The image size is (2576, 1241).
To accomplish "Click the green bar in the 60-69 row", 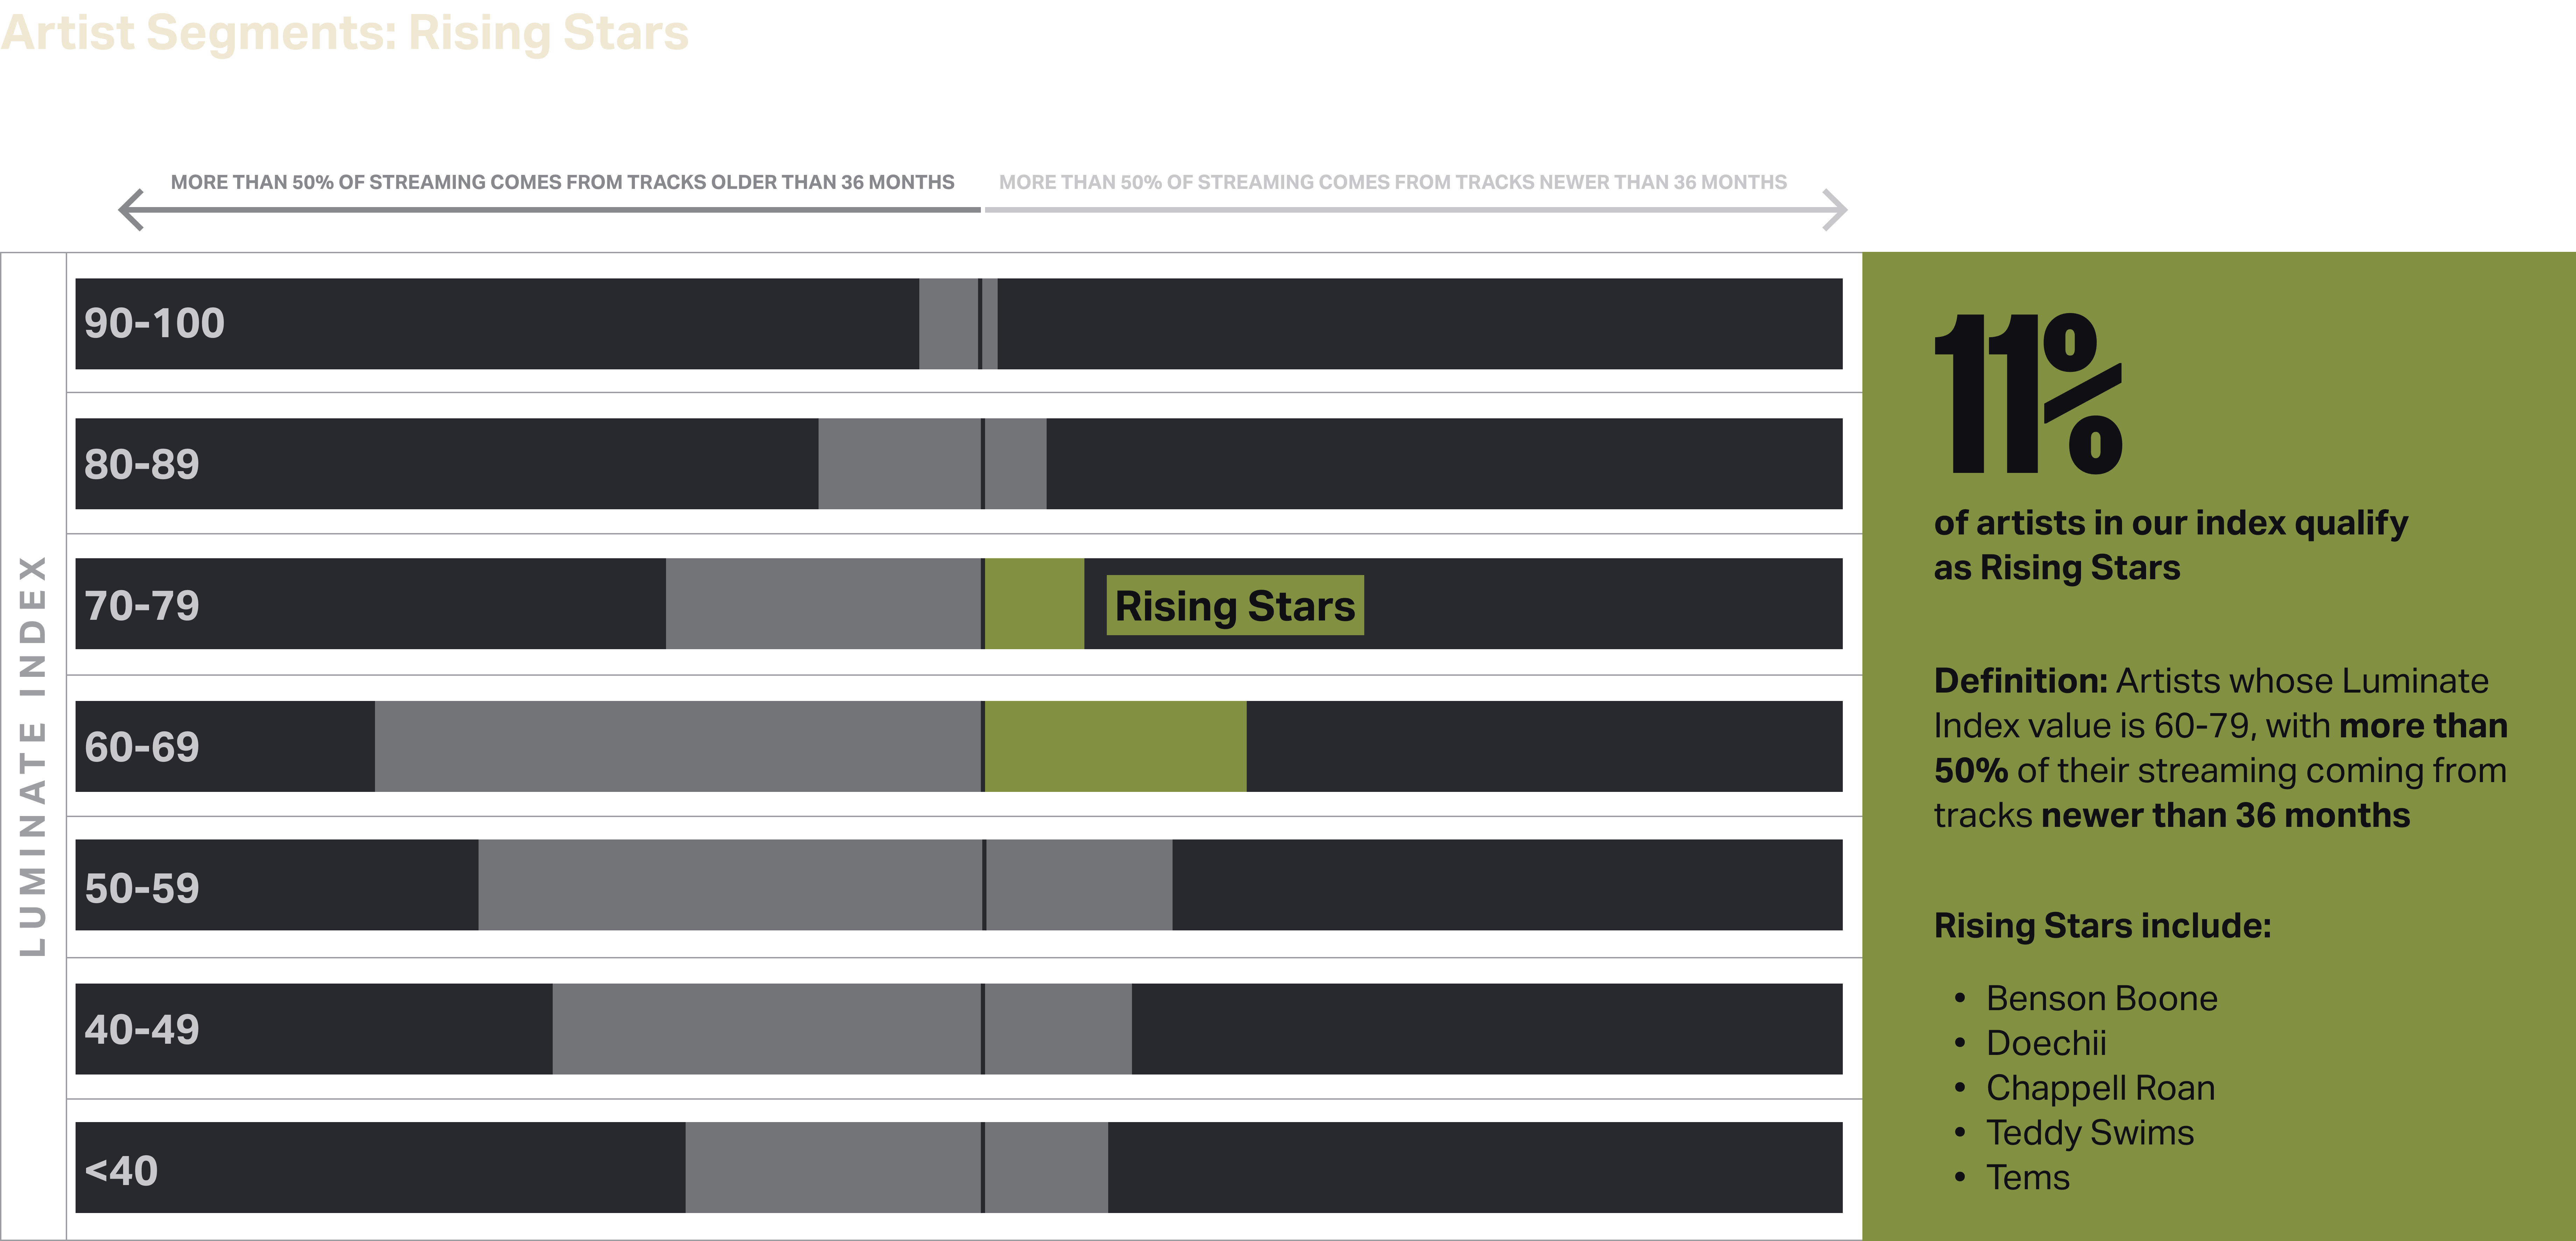I will pos(1115,746).
